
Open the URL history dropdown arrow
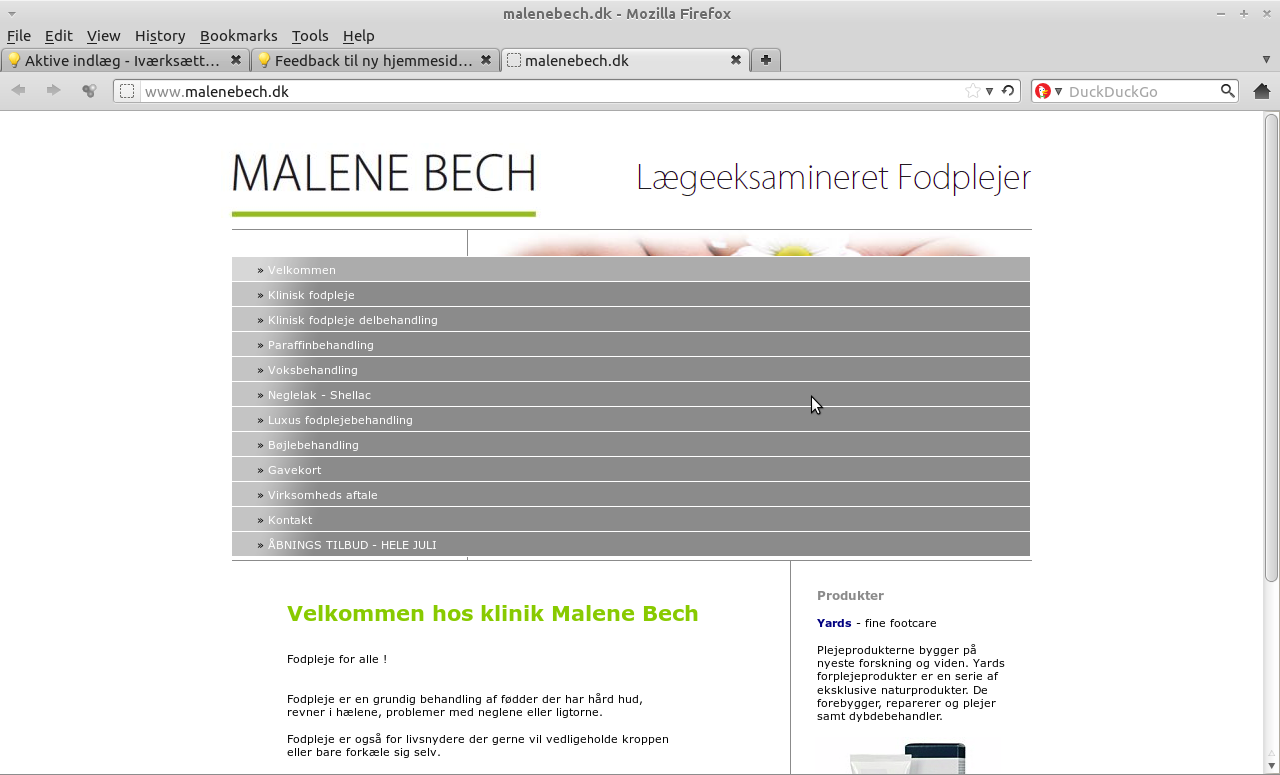click(989, 91)
